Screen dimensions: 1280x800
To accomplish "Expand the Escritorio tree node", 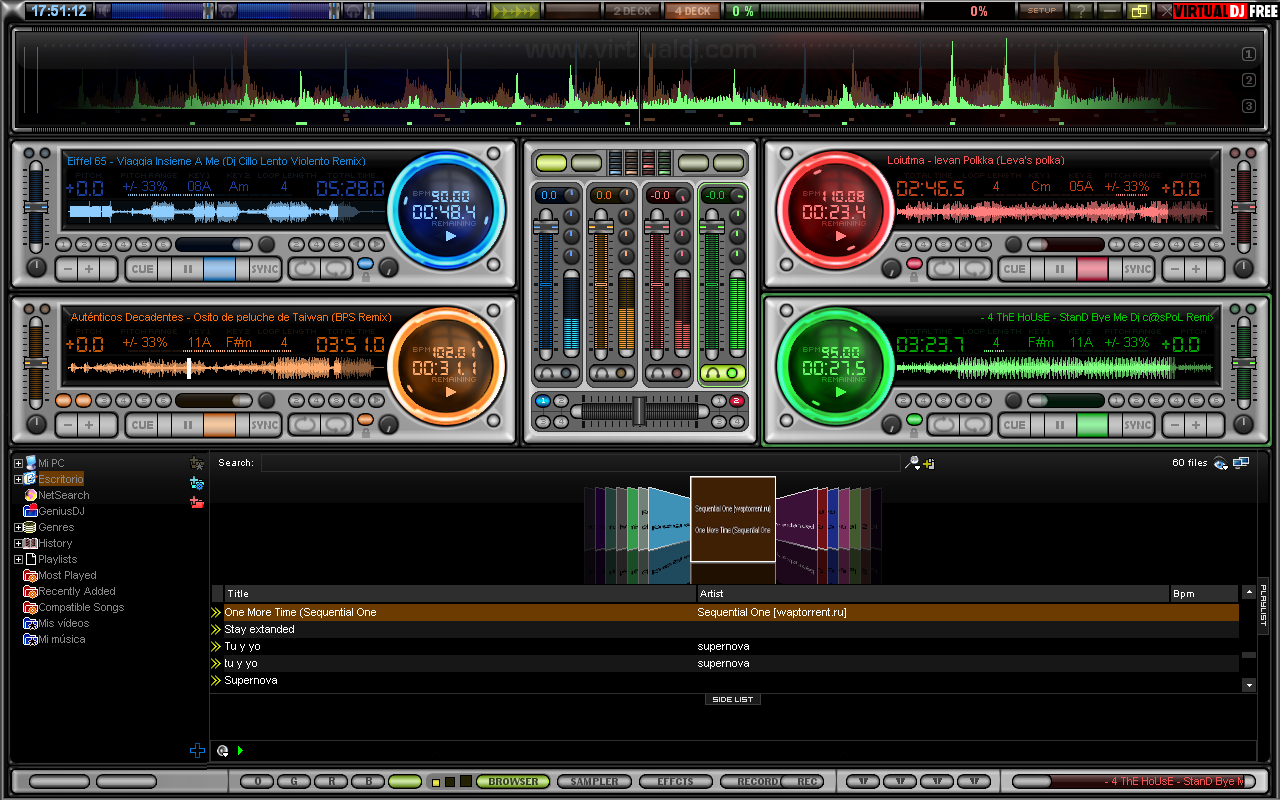I will click(x=18, y=479).
